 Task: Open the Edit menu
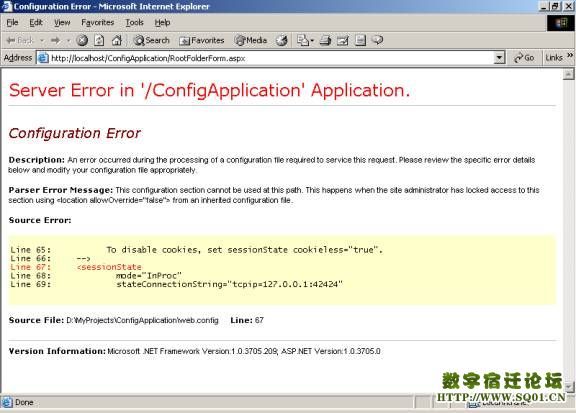coord(36,23)
